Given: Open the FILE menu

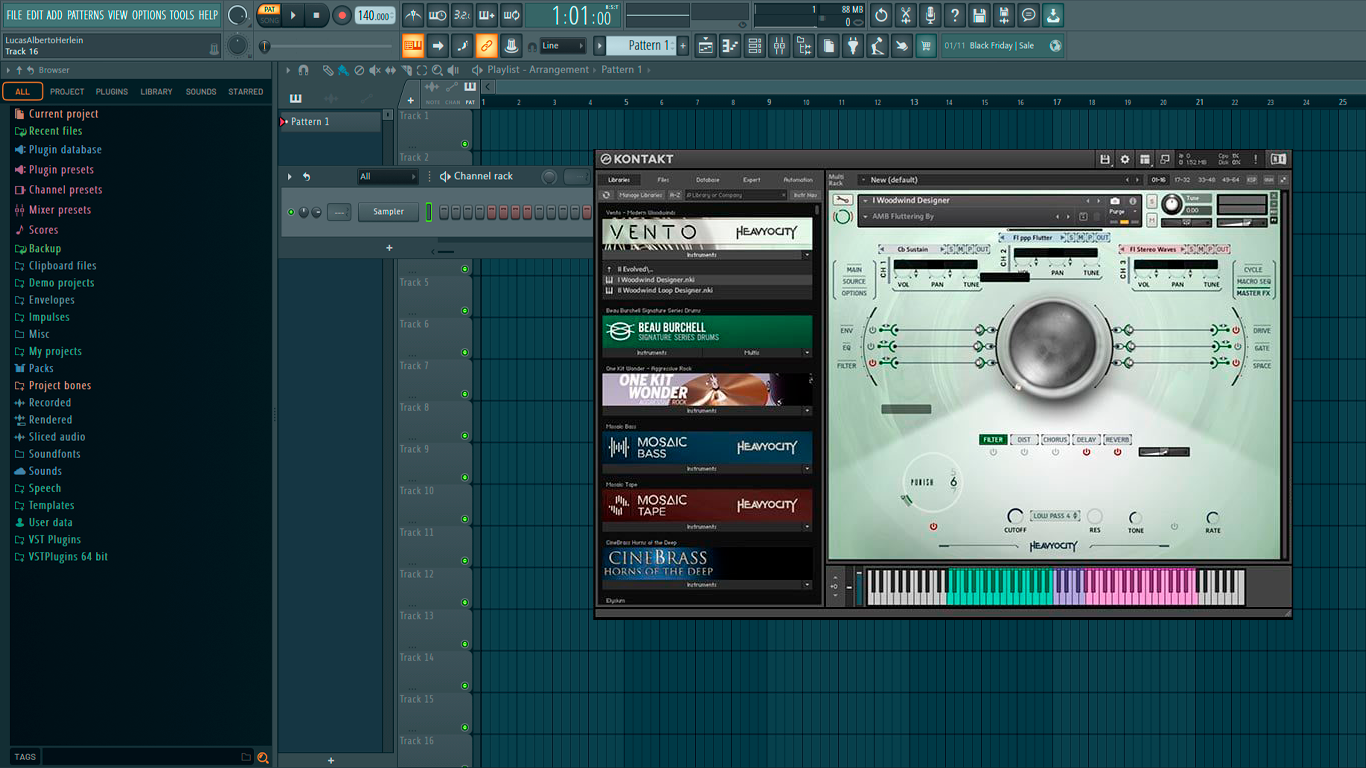Looking at the screenshot, I should (14, 15).
